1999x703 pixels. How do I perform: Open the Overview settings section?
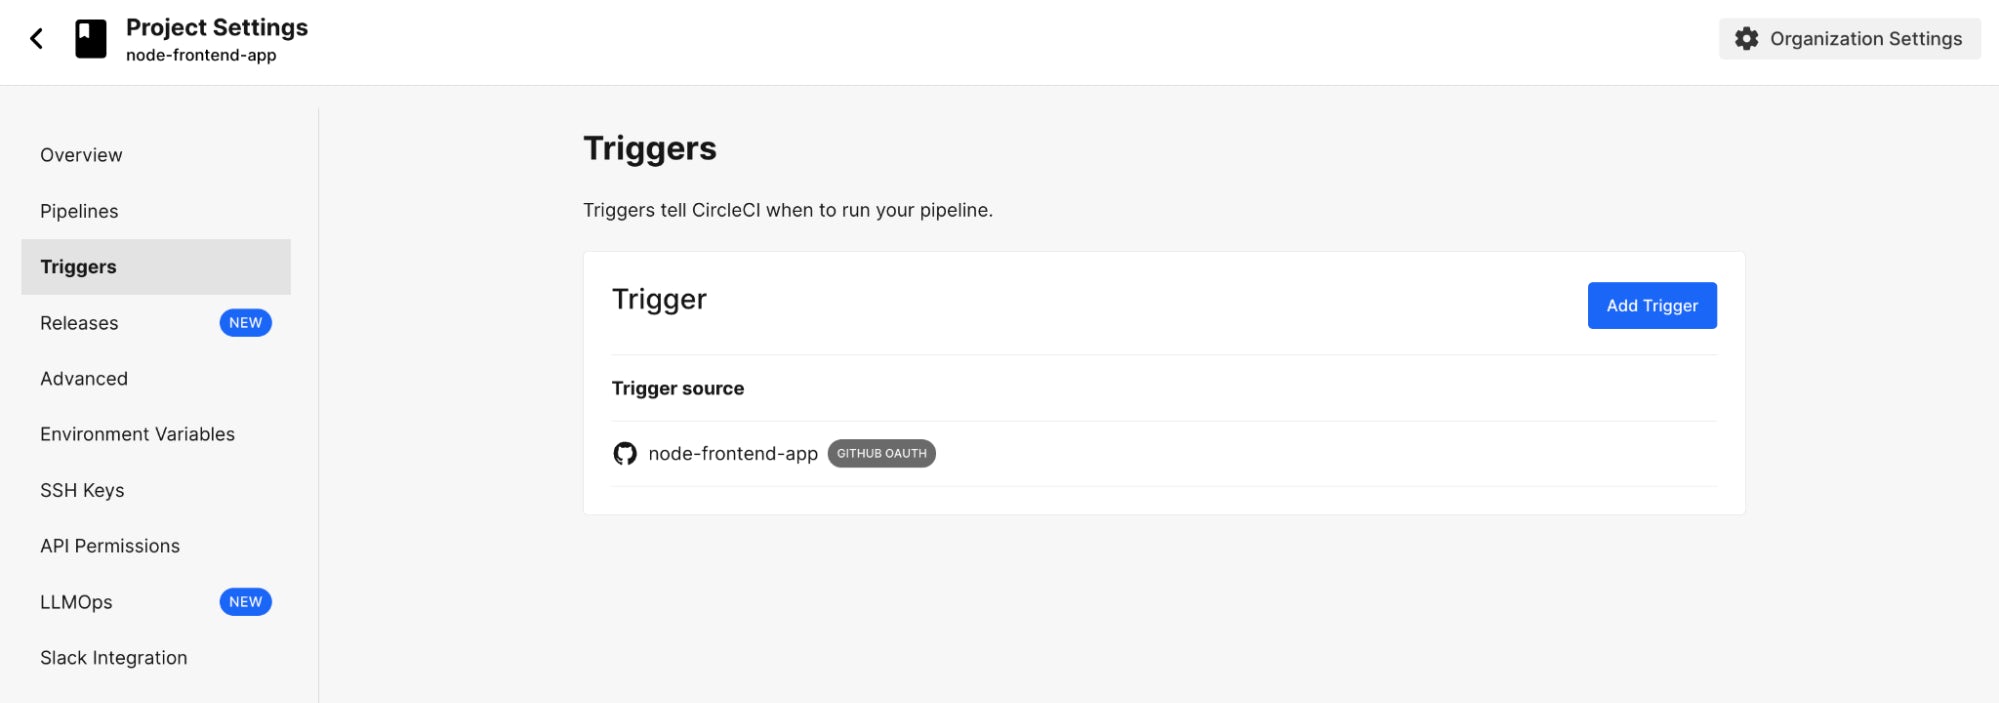pyautogui.click(x=81, y=155)
